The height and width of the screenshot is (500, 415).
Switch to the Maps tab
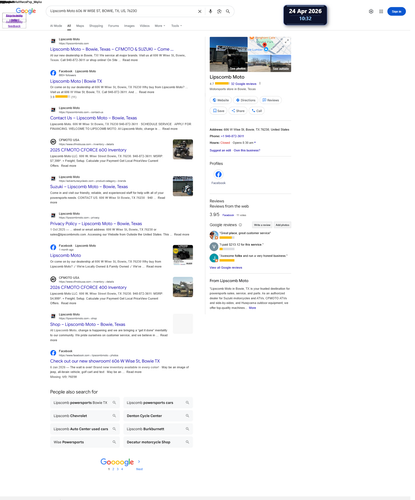pos(80,26)
